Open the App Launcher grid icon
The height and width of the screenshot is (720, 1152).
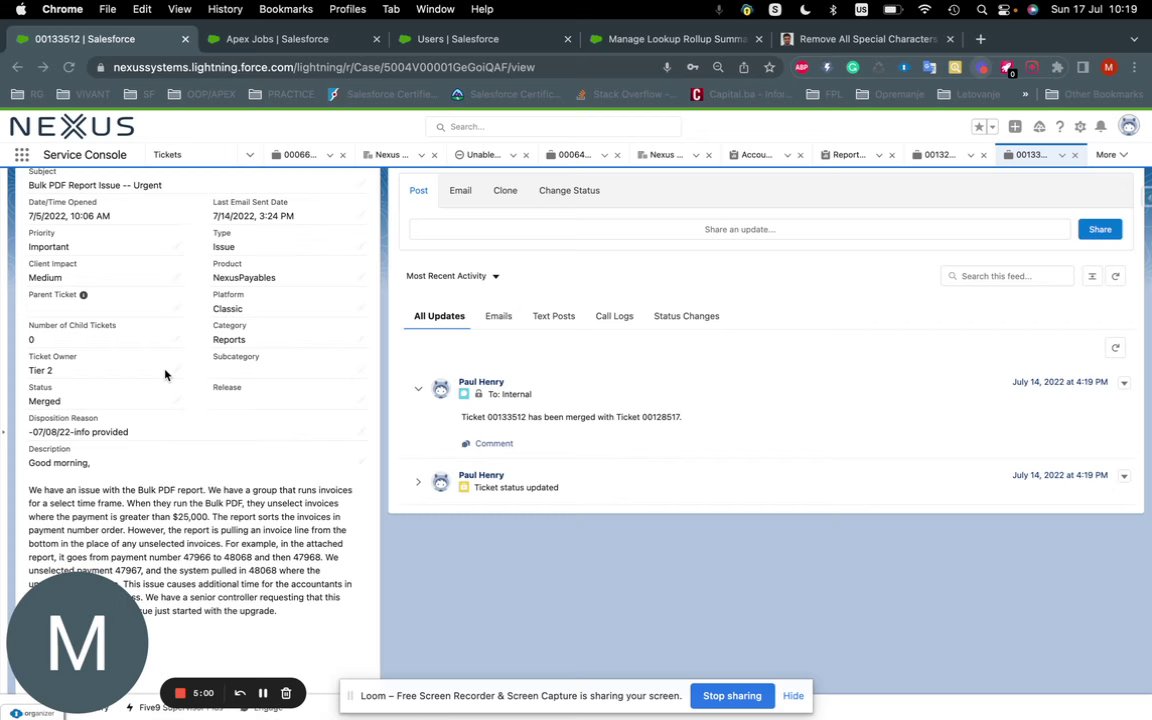pyautogui.click(x=22, y=154)
